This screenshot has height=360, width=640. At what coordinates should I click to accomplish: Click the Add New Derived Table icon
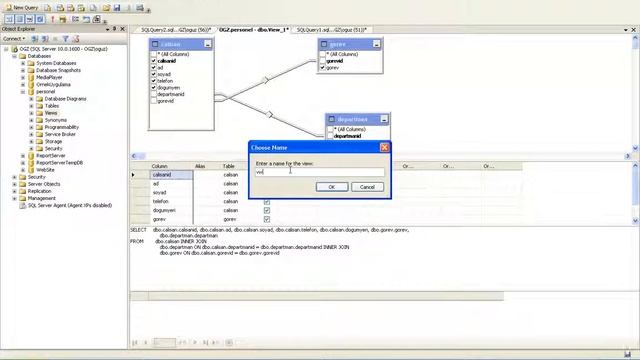click(x=97, y=19)
